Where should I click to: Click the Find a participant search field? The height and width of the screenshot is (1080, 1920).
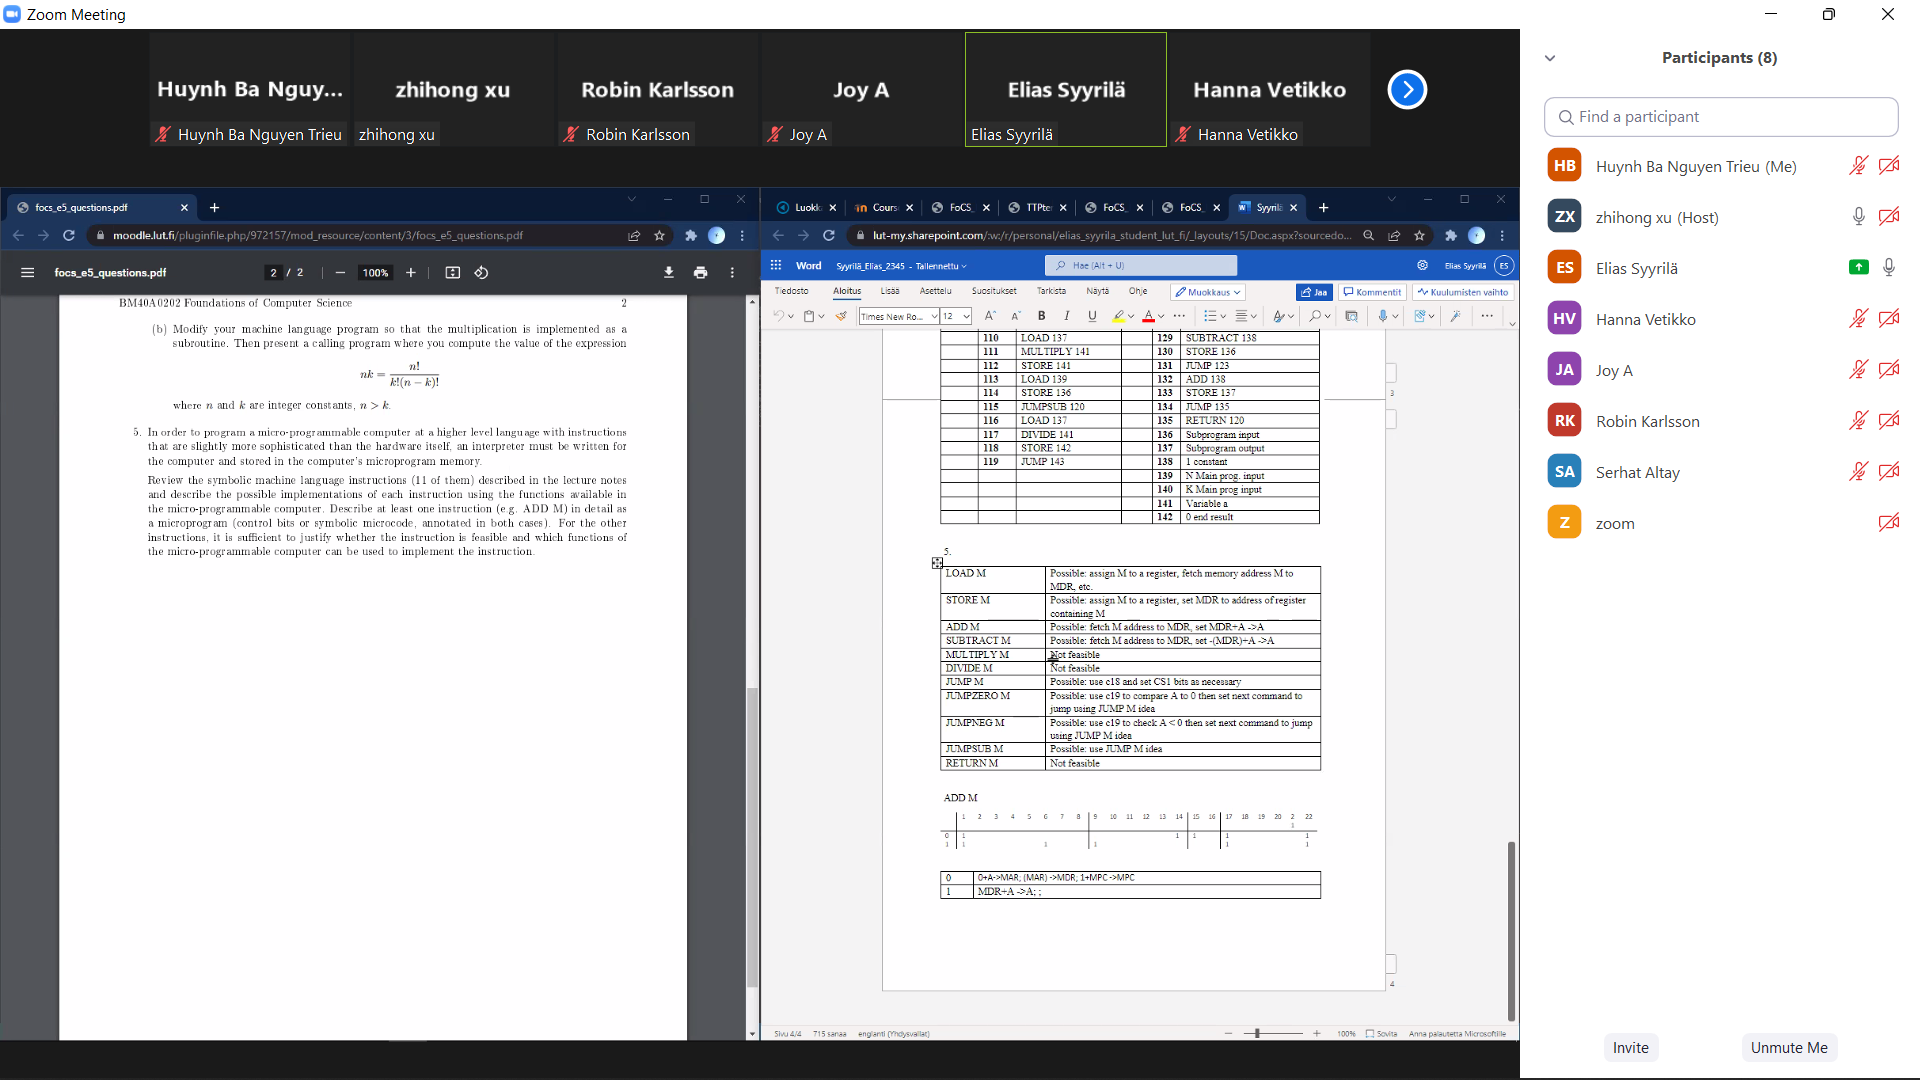(x=1720, y=117)
